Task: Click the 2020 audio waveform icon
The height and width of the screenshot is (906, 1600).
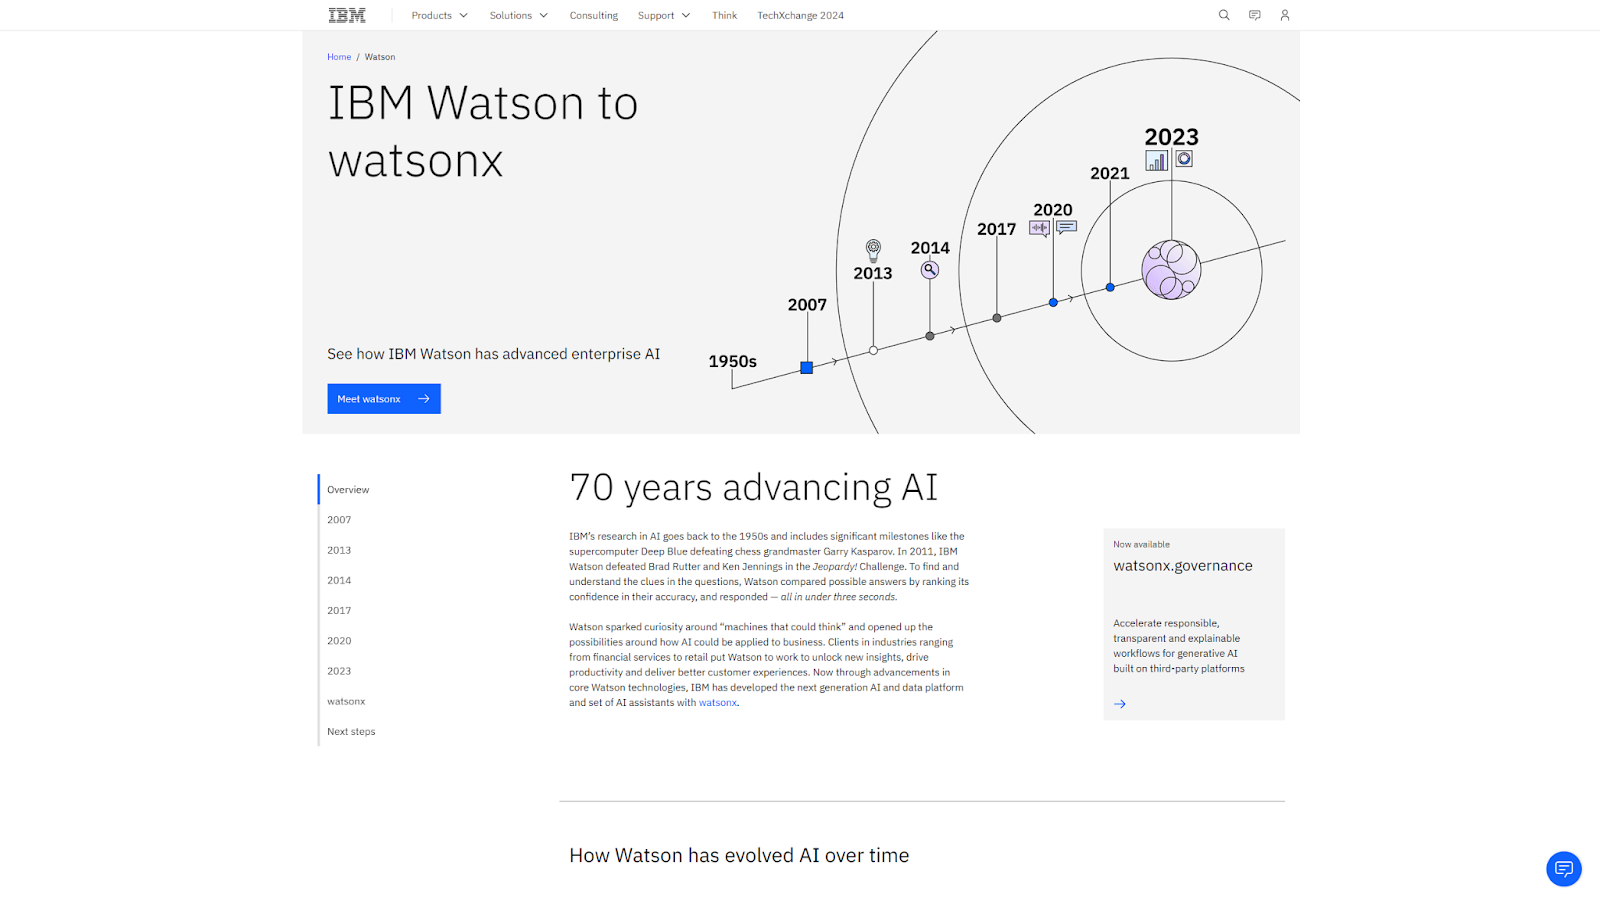Action: (x=1040, y=228)
